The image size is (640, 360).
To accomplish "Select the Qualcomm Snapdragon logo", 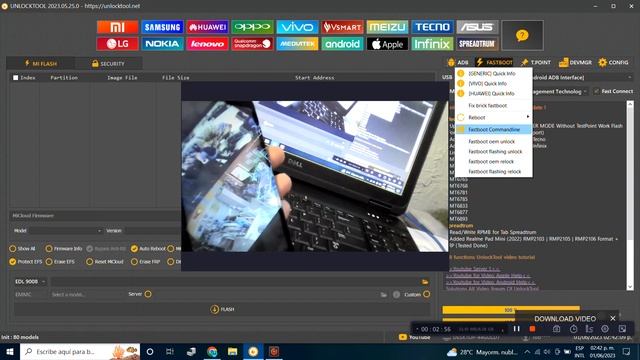I will 252,44.
